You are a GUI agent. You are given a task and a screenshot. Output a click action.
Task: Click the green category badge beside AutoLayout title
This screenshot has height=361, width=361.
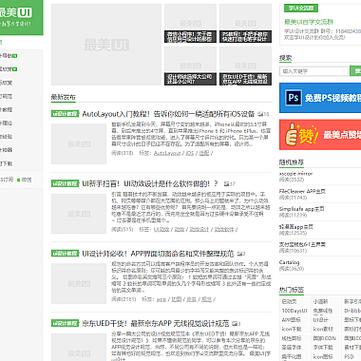(x=65, y=114)
